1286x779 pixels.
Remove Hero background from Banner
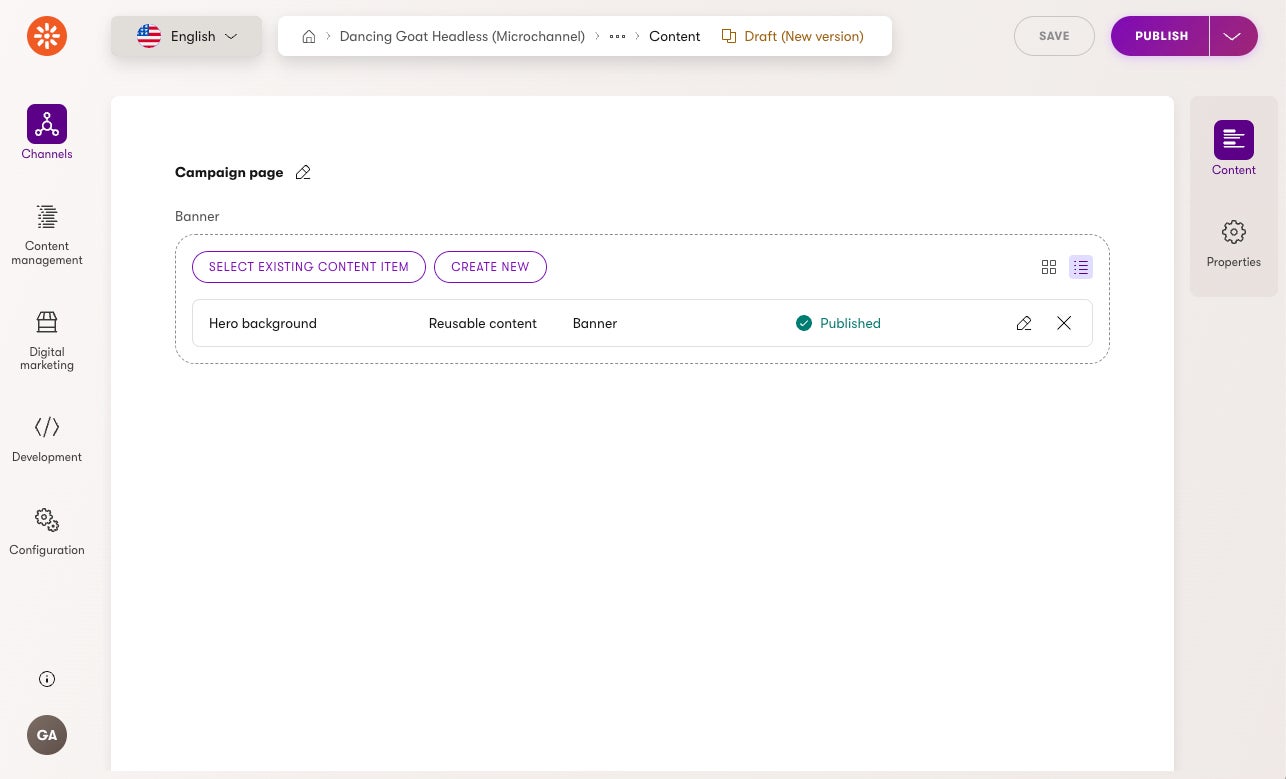click(1064, 323)
